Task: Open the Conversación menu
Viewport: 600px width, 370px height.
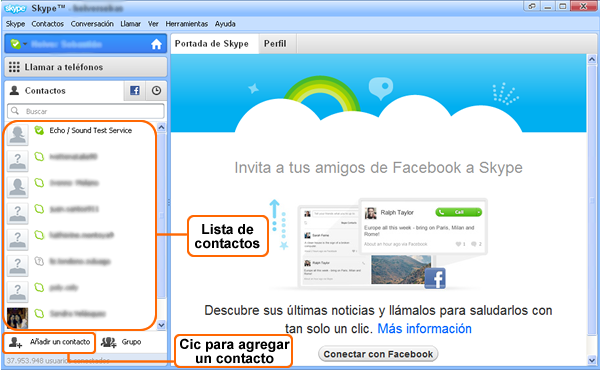Action: click(92, 24)
